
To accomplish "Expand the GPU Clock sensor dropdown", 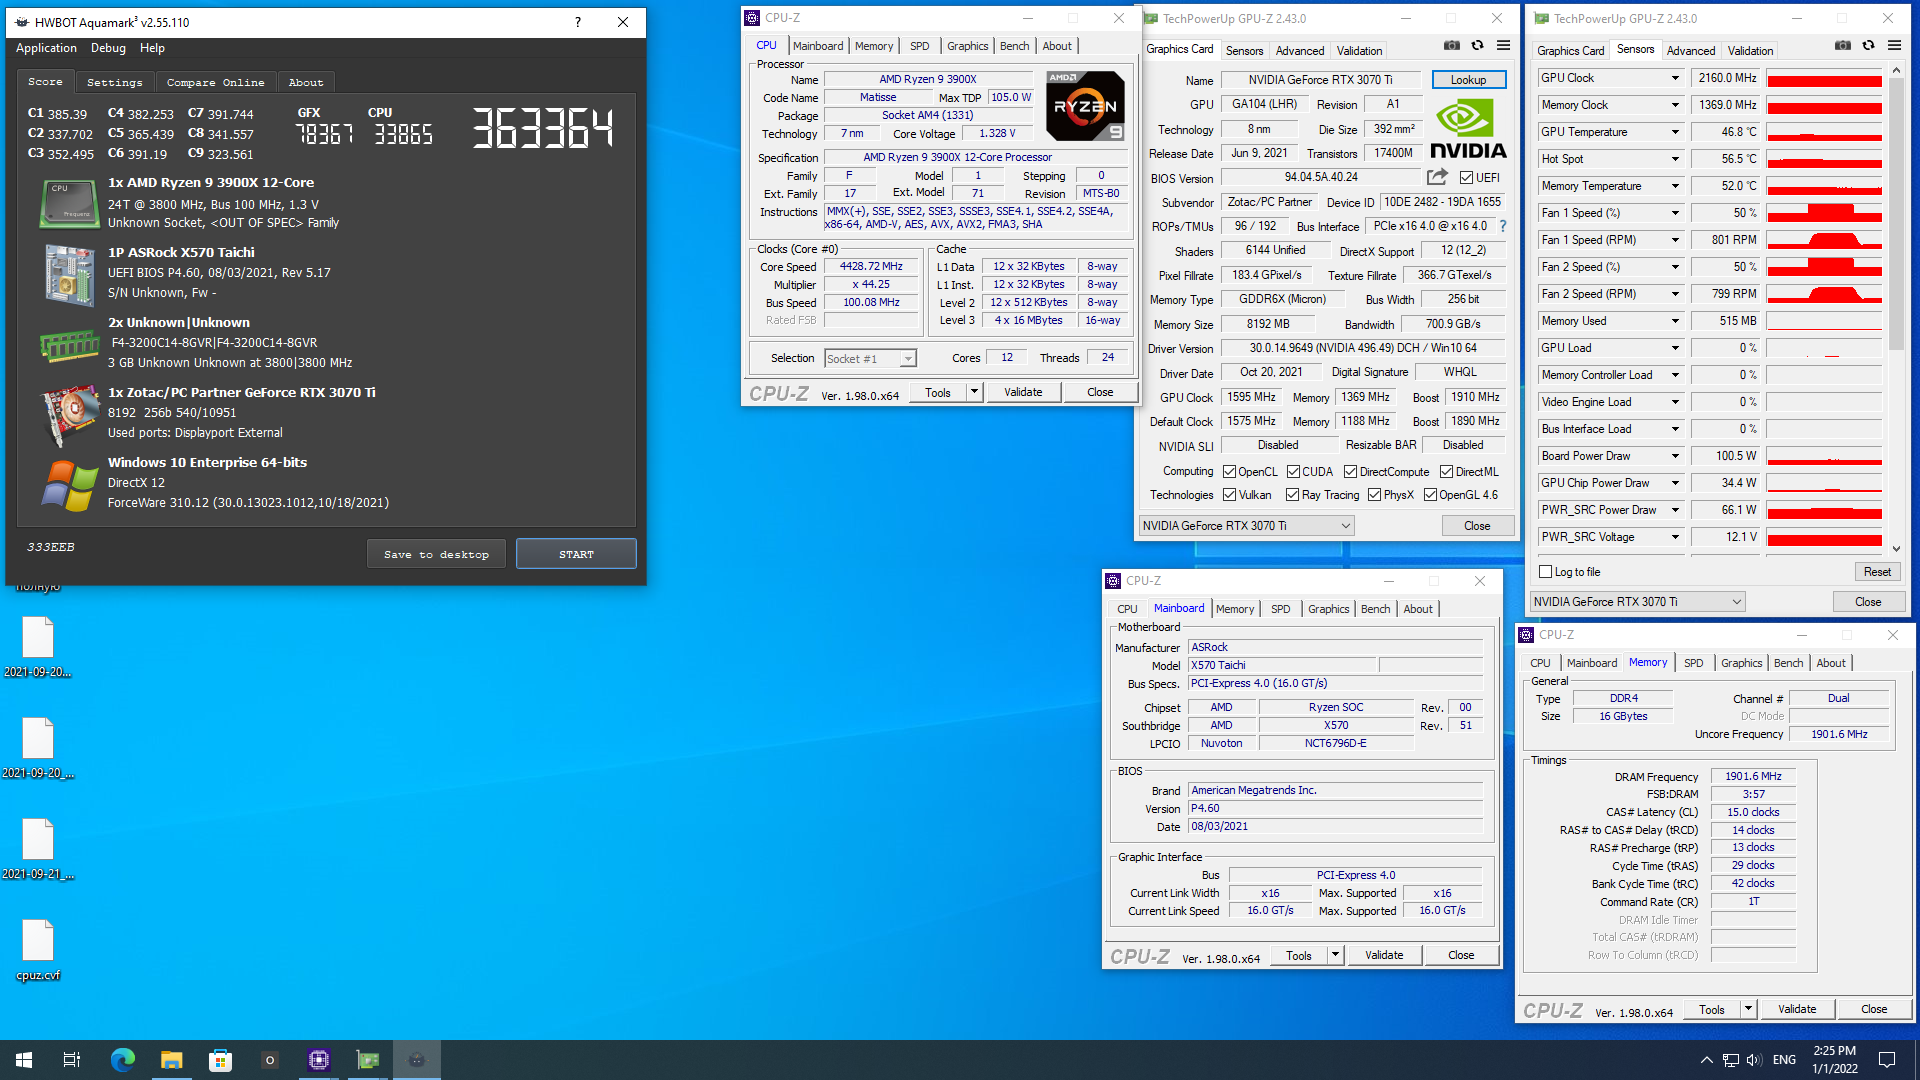I will tap(1675, 78).
